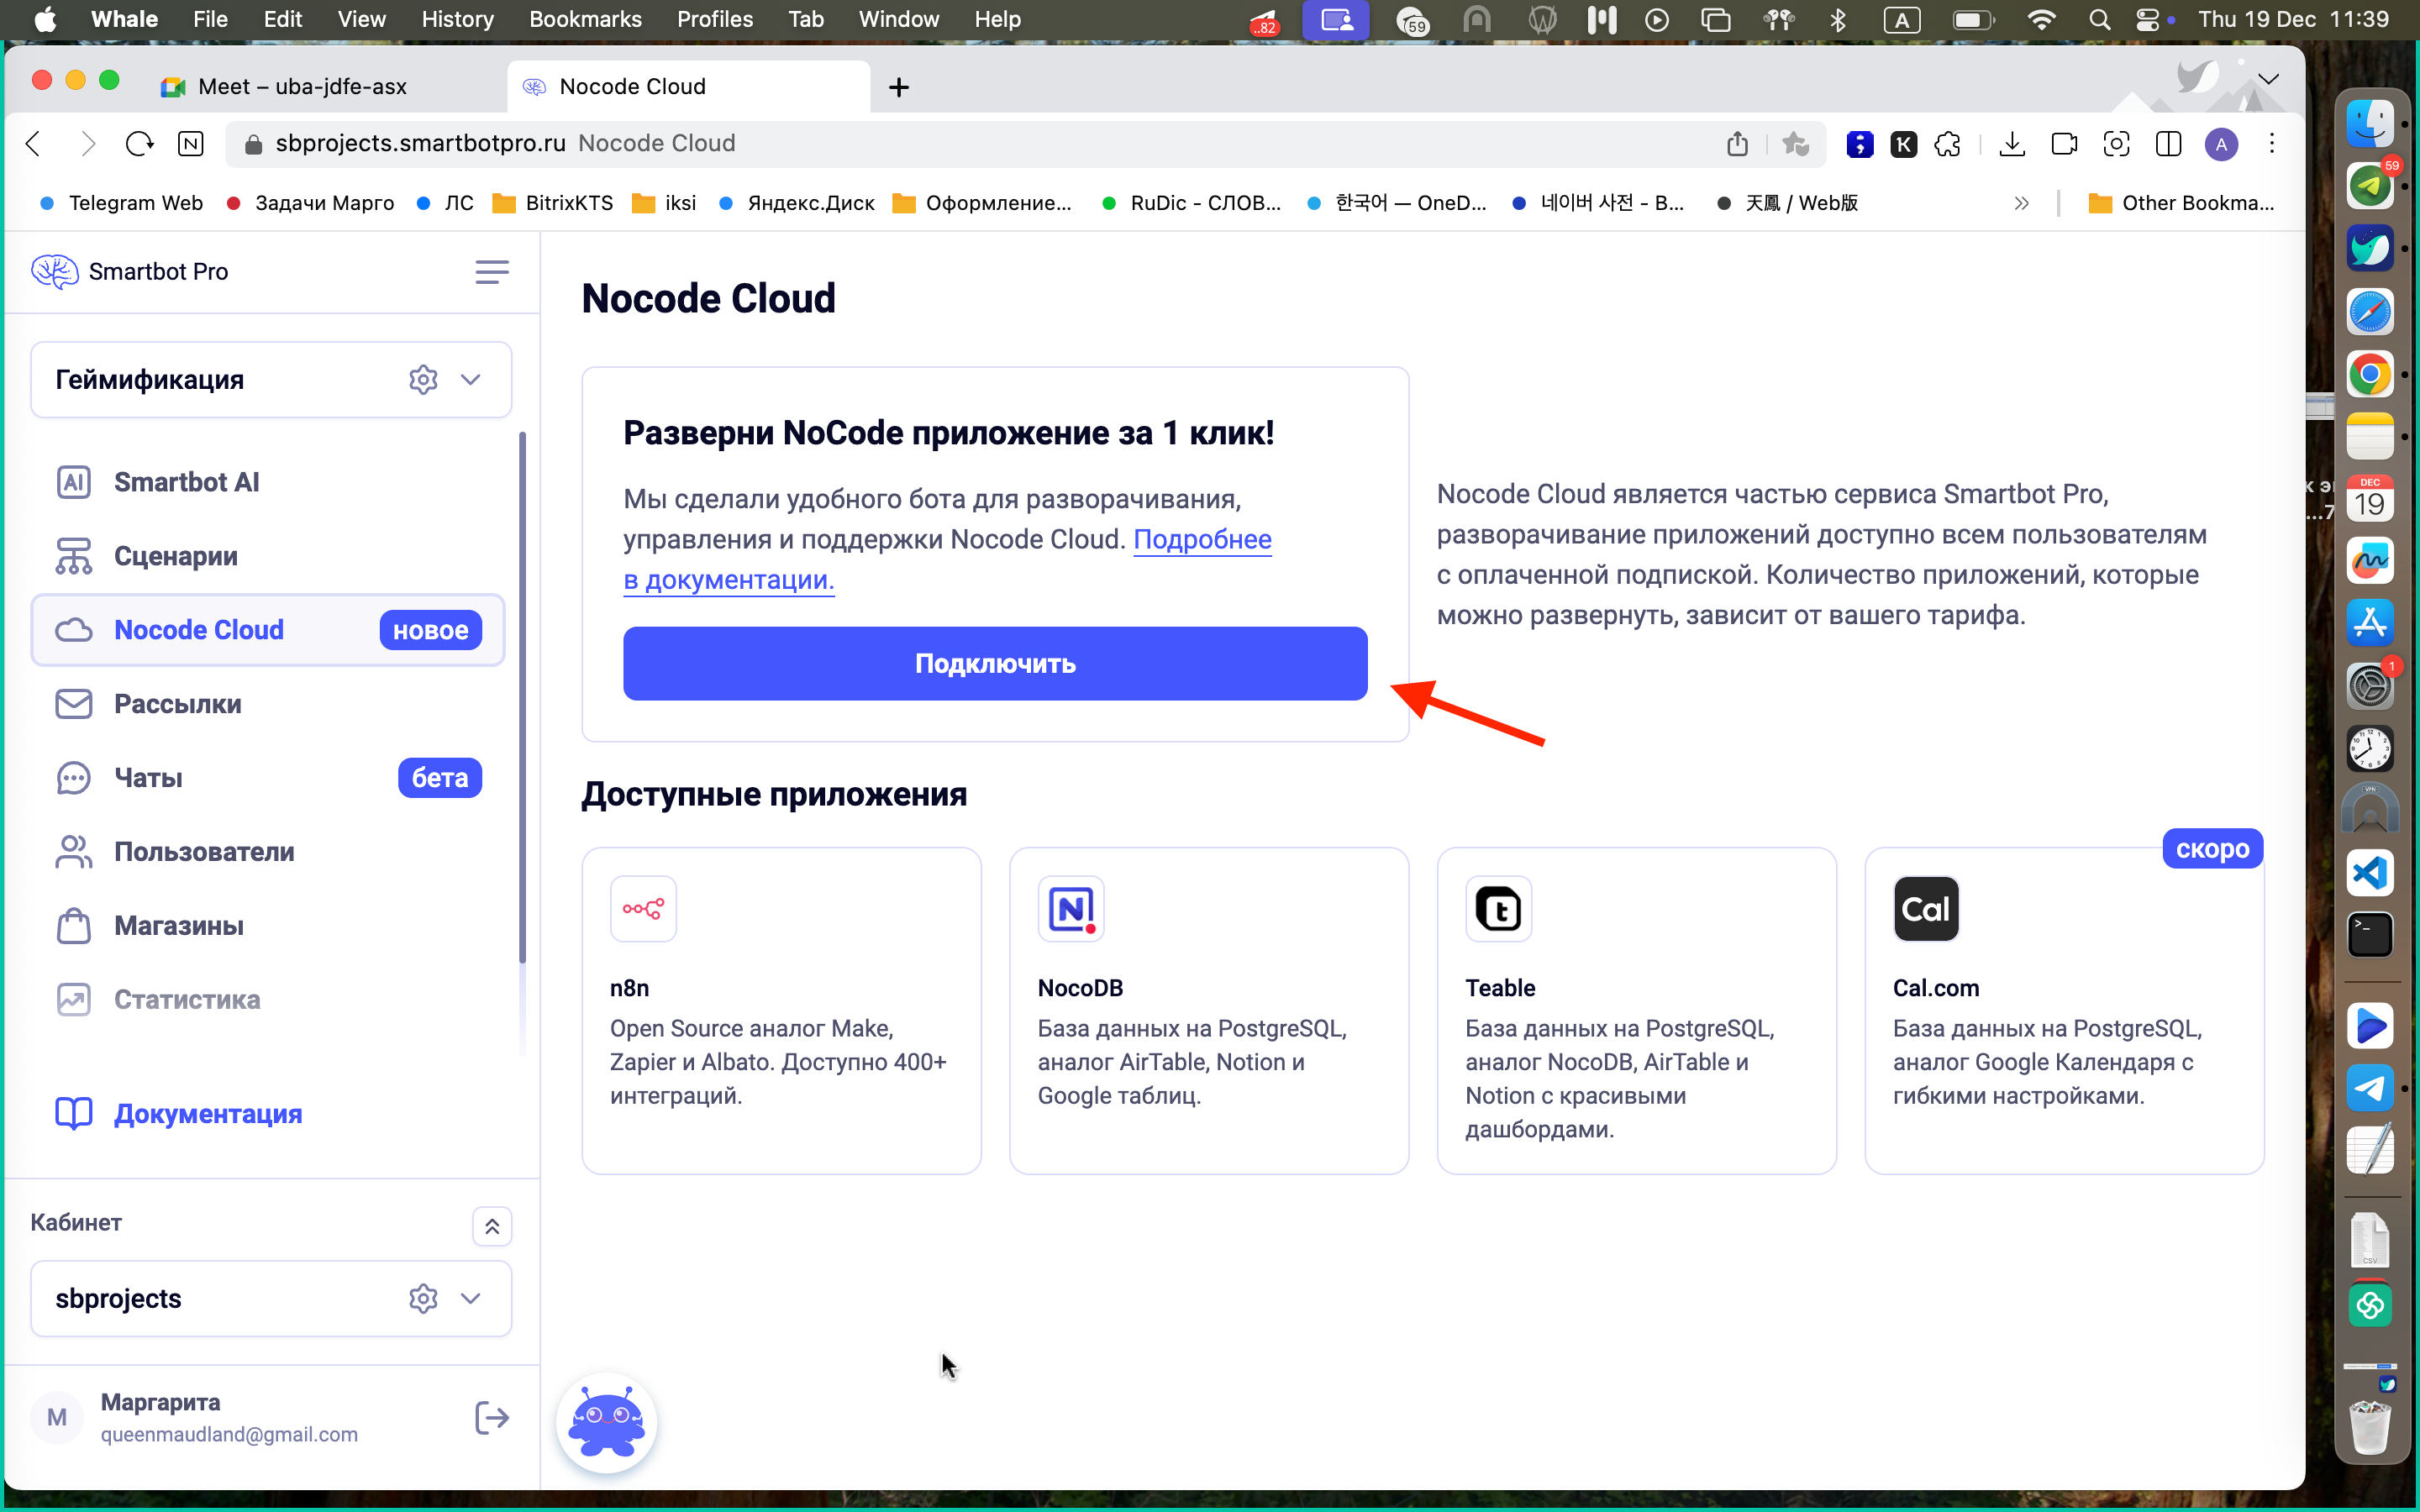The width and height of the screenshot is (2420, 1512).
Task: Click the NocoDB app icon
Action: click(1071, 908)
